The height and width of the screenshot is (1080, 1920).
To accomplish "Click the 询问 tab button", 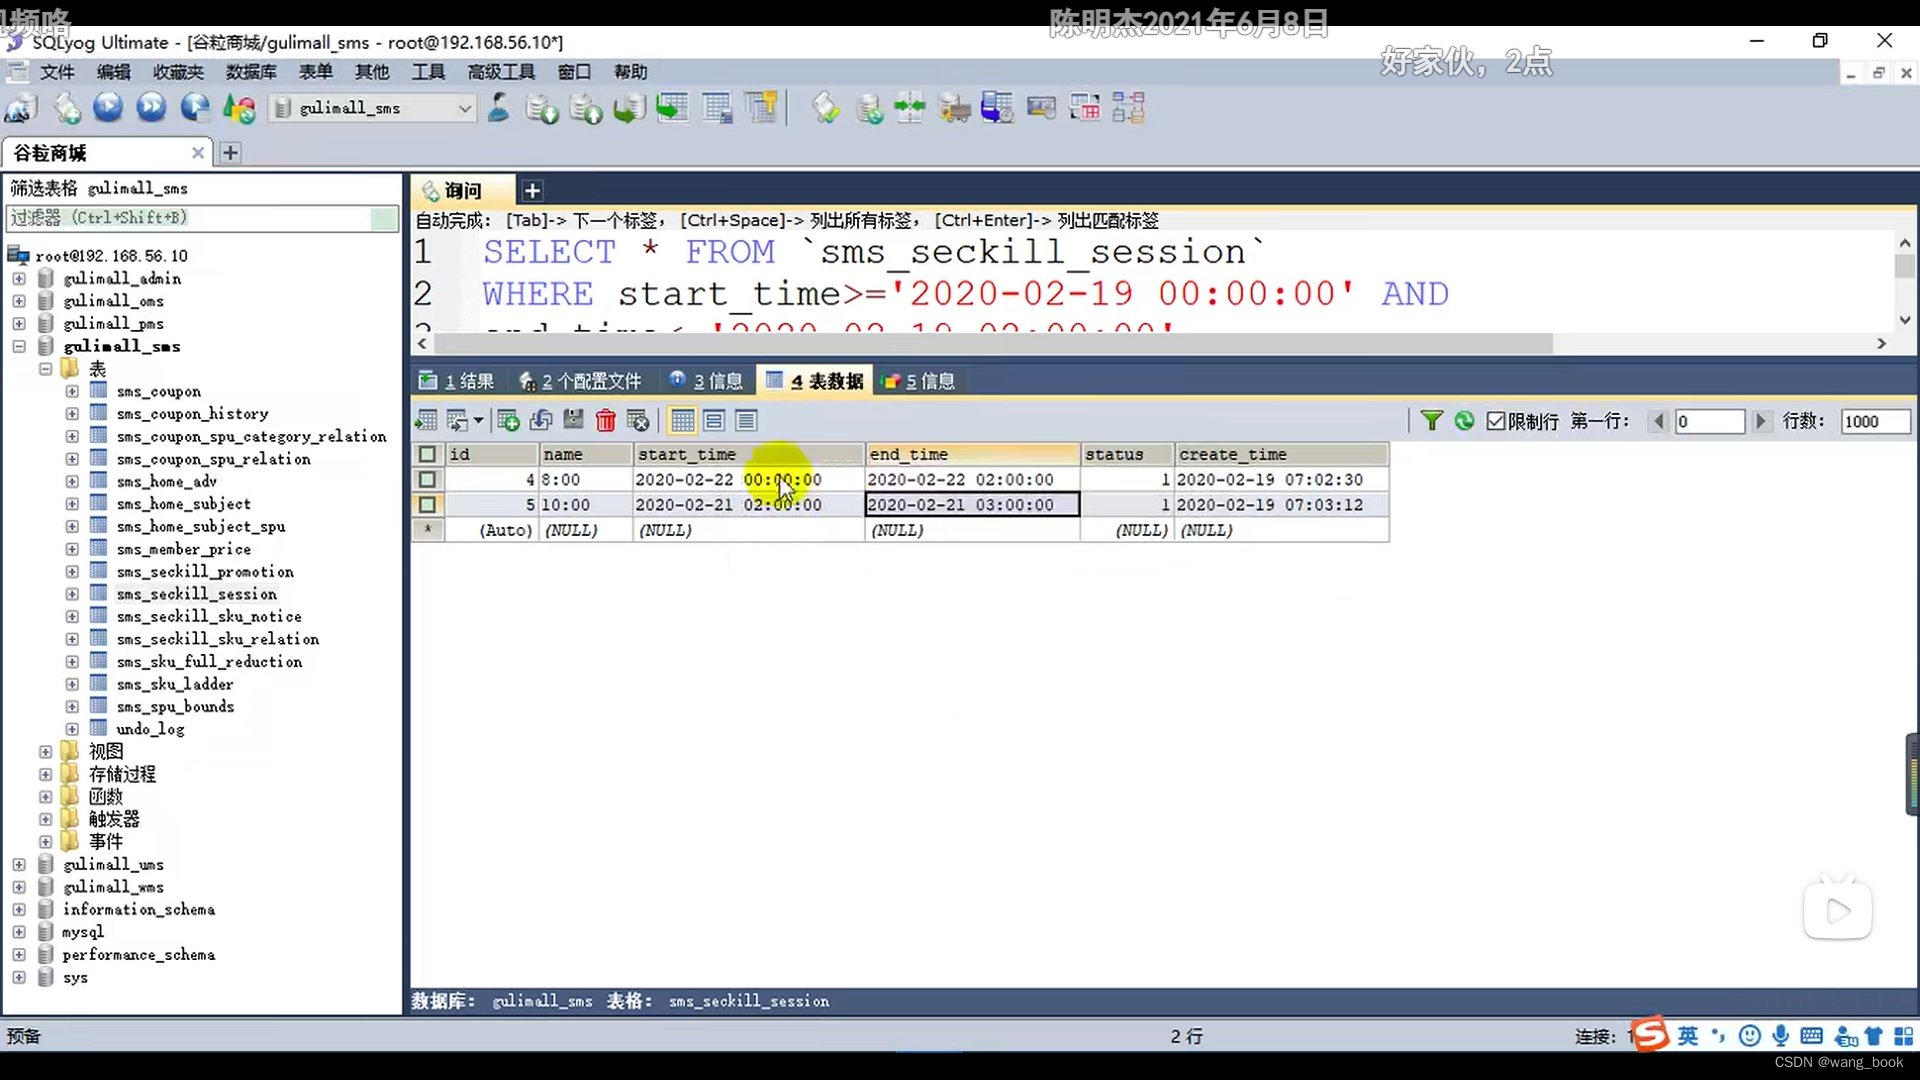I will tap(462, 190).
